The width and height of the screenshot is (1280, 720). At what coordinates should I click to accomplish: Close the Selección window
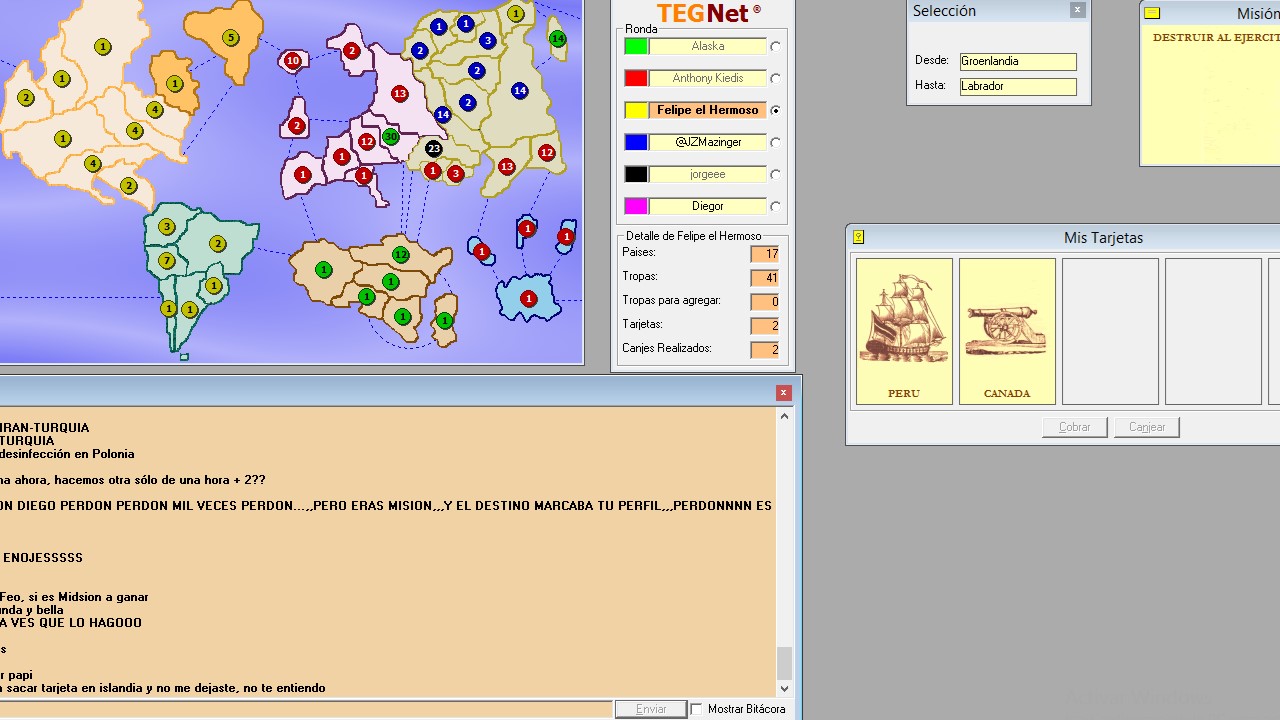point(1077,10)
